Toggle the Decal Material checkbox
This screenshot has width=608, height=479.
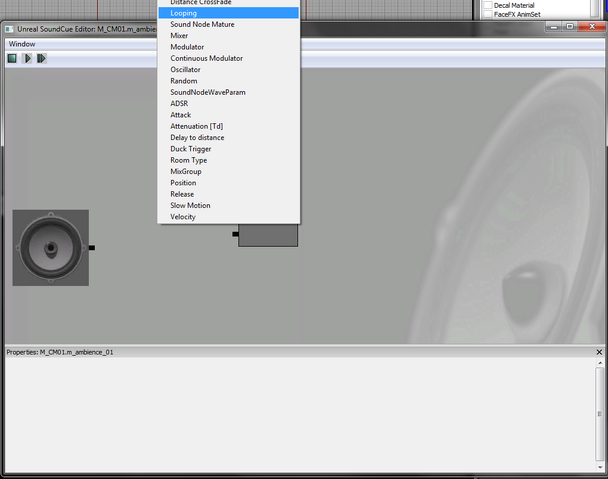point(488,5)
